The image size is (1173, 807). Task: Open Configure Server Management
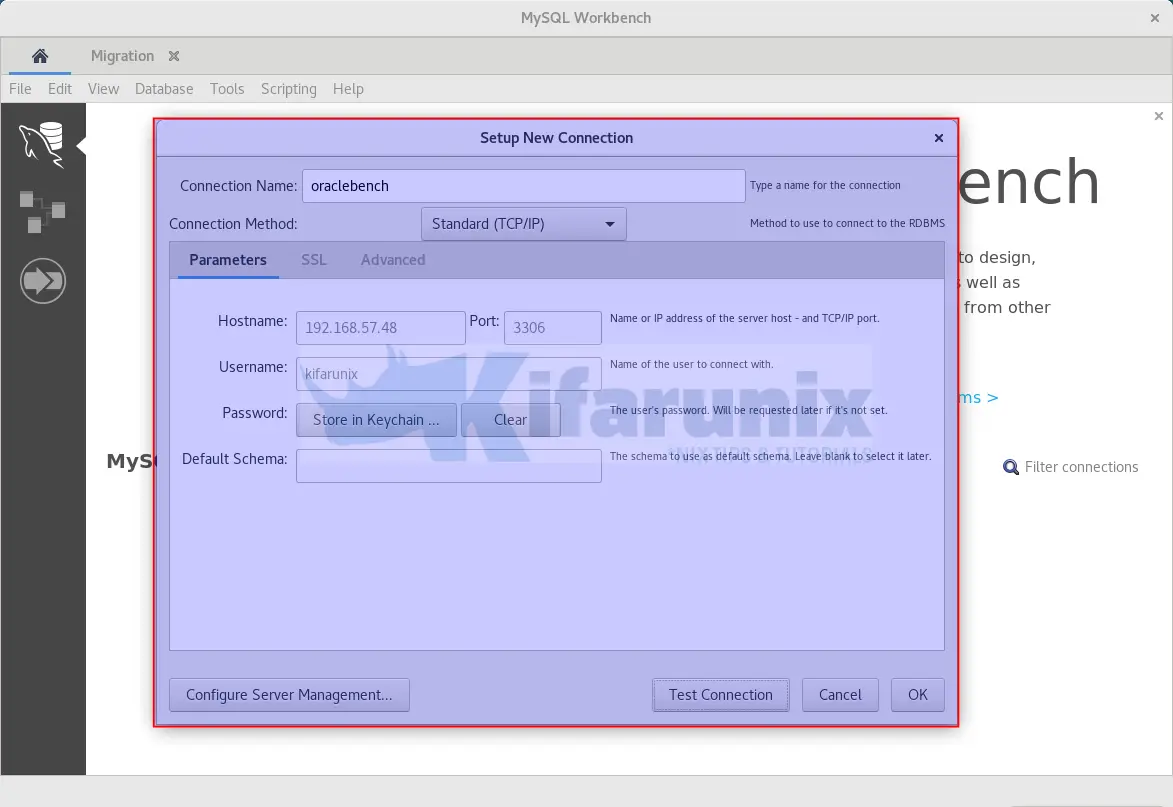[289, 695]
